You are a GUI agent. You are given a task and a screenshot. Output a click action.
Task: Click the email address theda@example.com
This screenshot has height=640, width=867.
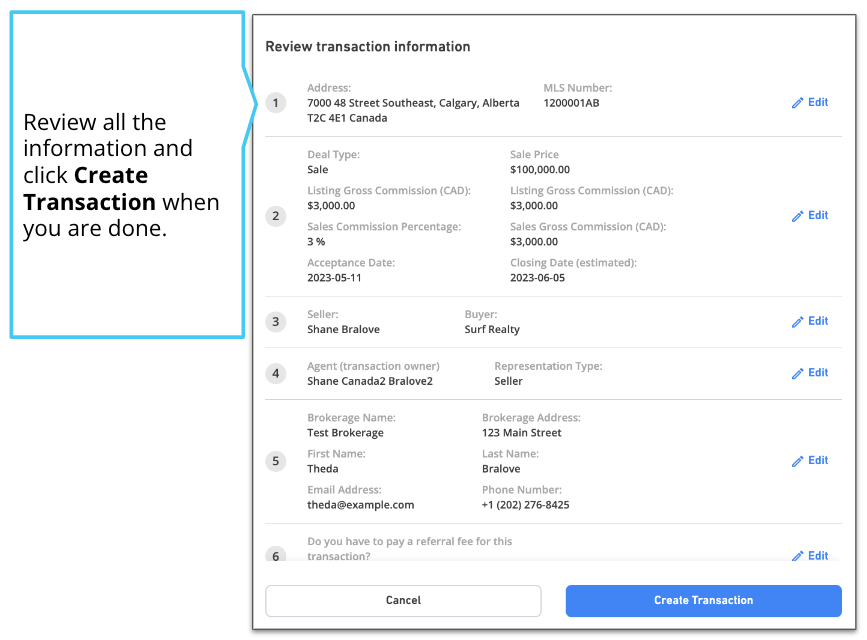click(361, 505)
